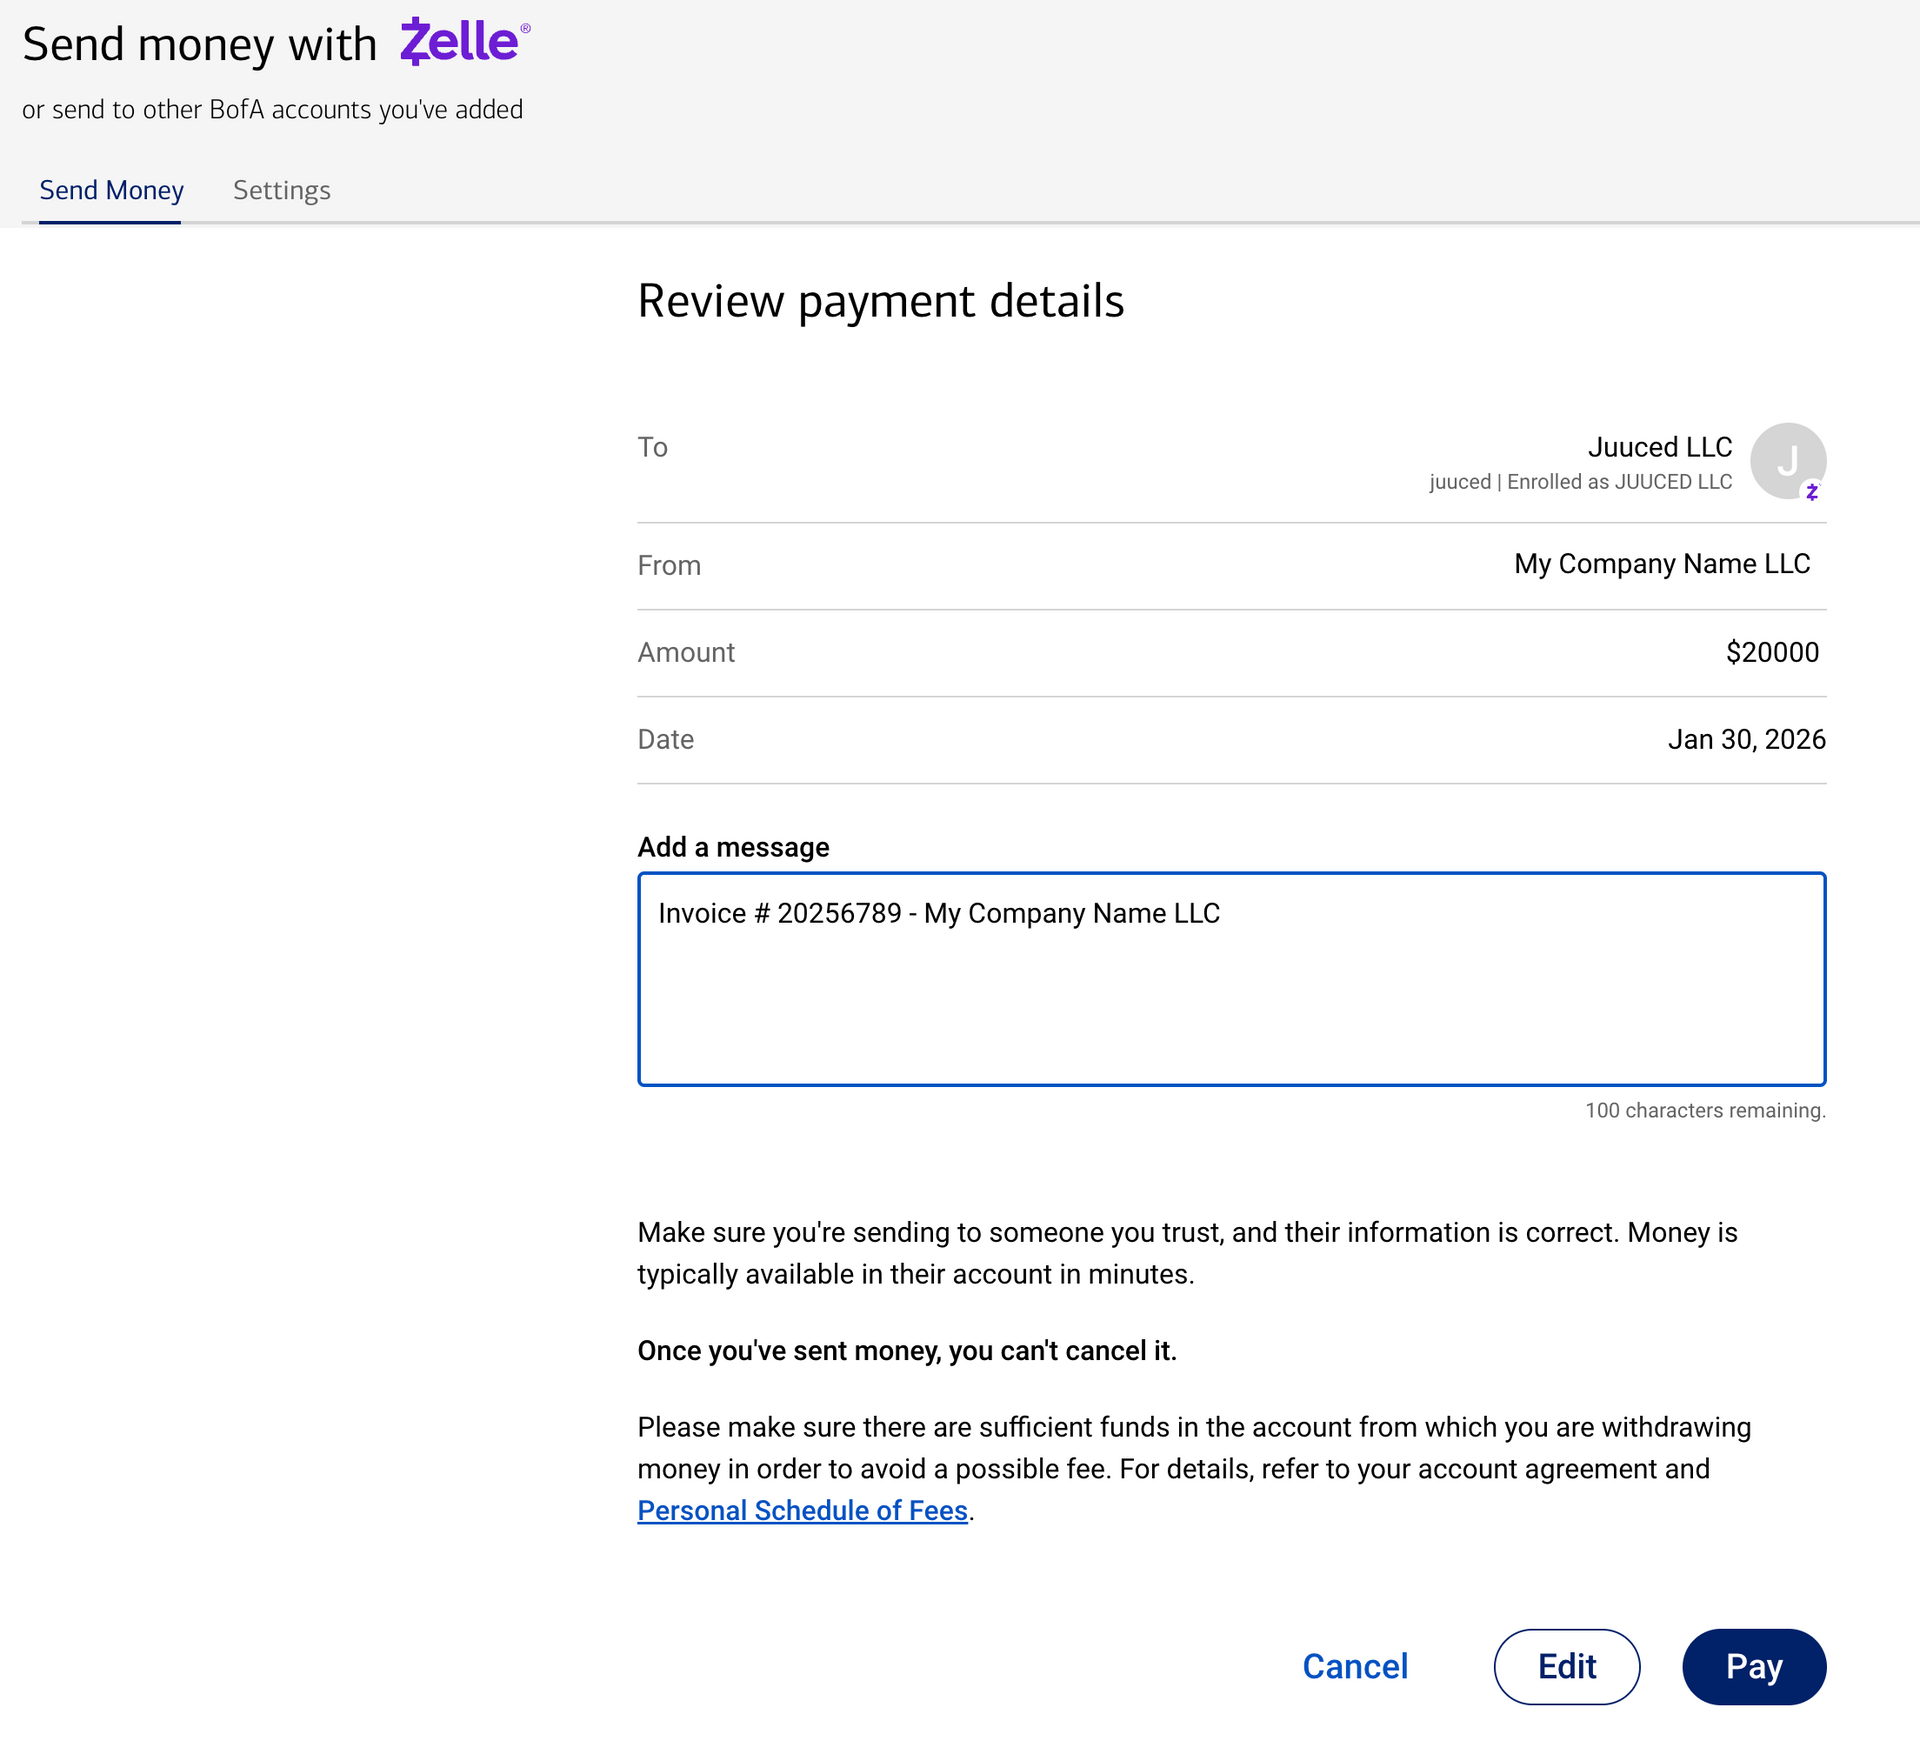This screenshot has width=1920, height=1748.
Task: Cancel the payment
Action: pyautogui.click(x=1354, y=1666)
